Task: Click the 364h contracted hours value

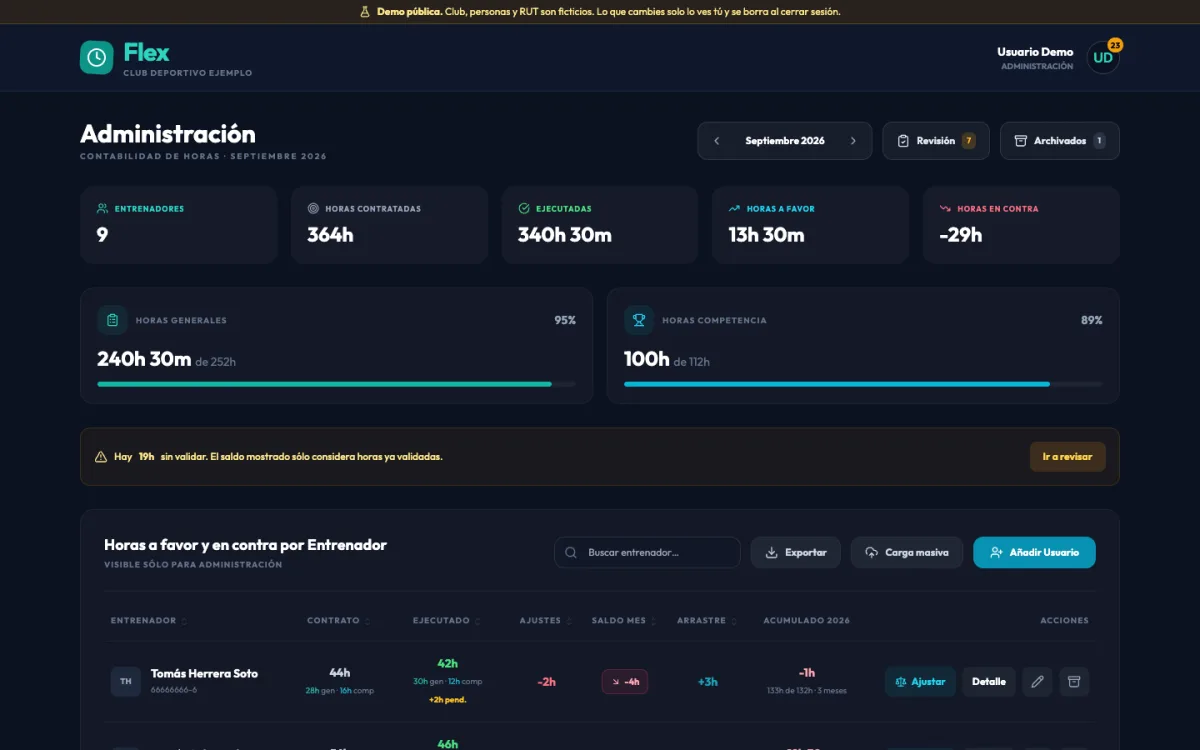Action: coord(330,236)
